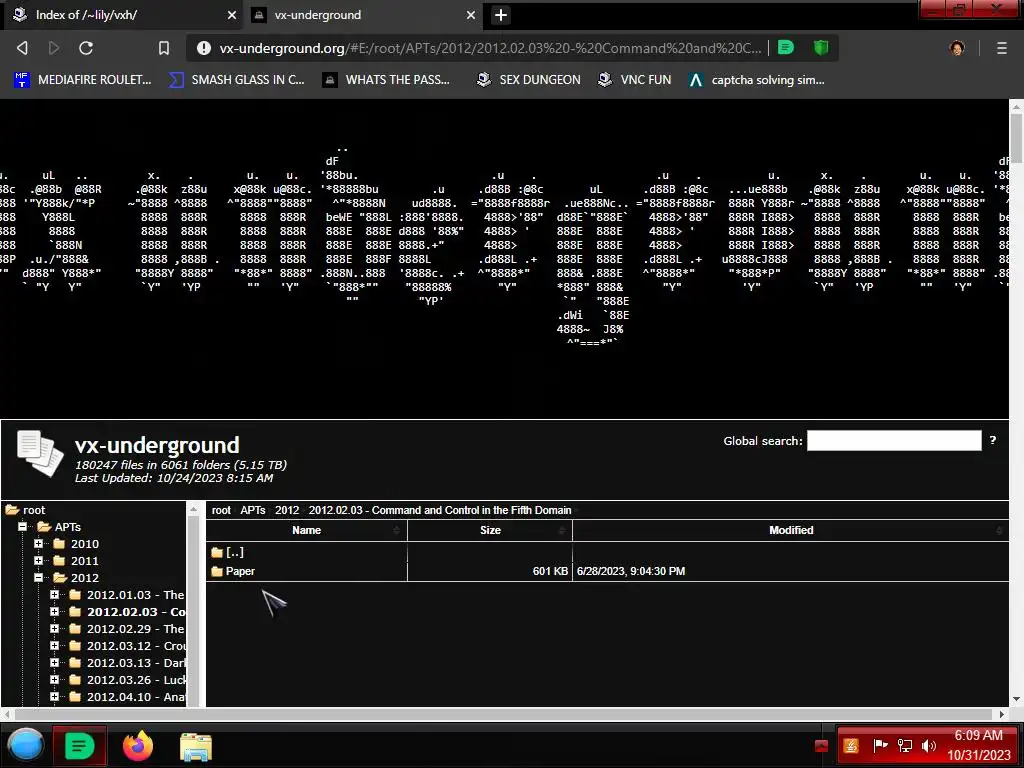Expand the 2012.02.03 tree node

point(54,611)
